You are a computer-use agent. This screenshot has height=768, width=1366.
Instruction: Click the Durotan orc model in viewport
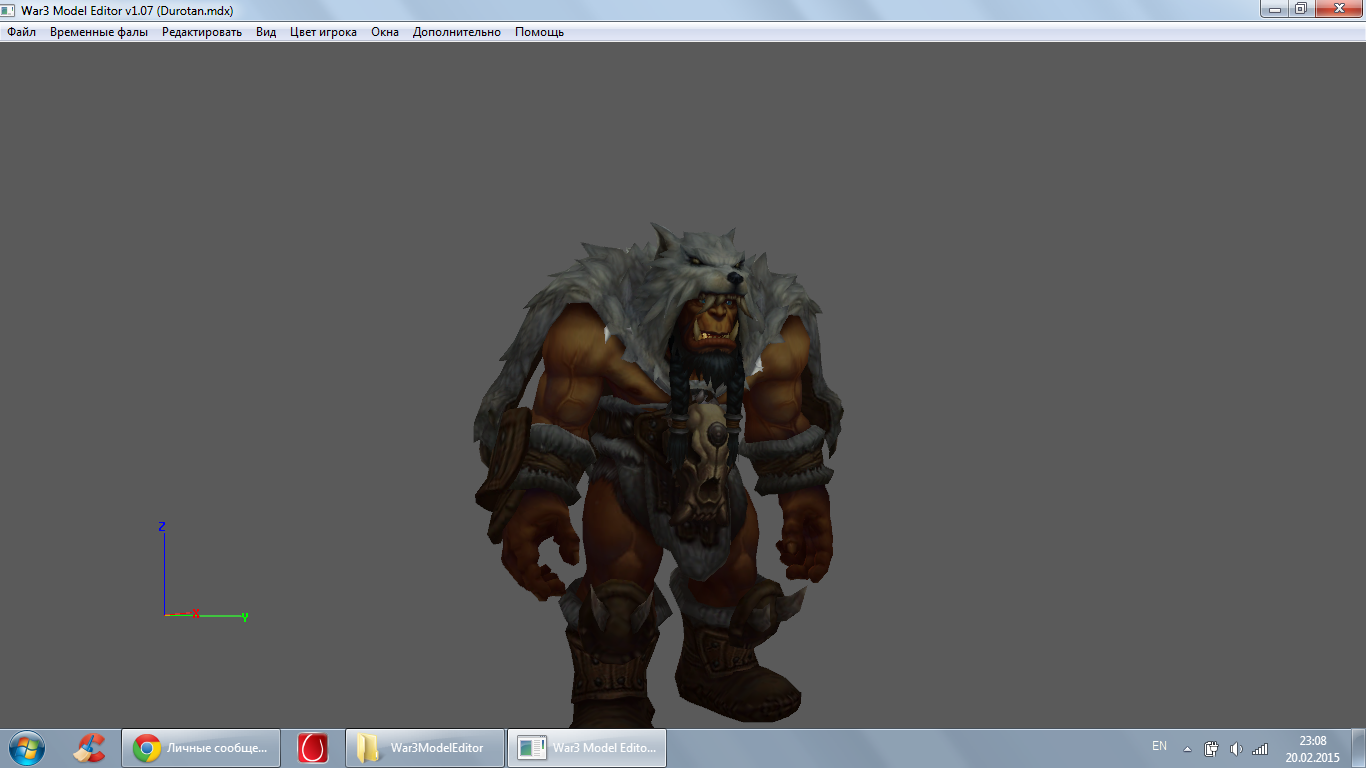point(659,475)
